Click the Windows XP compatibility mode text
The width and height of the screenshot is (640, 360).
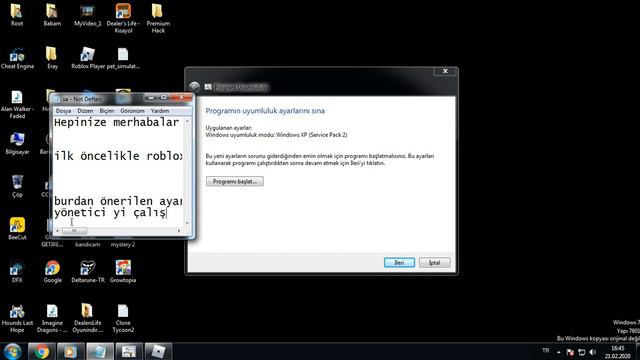click(x=276, y=135)
